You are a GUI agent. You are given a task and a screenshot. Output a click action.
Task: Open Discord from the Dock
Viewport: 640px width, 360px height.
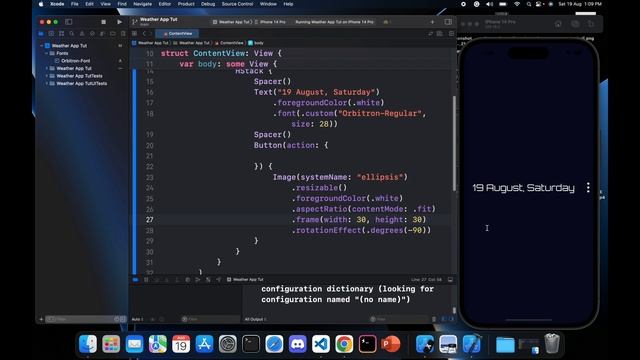[x=298, y=344]
